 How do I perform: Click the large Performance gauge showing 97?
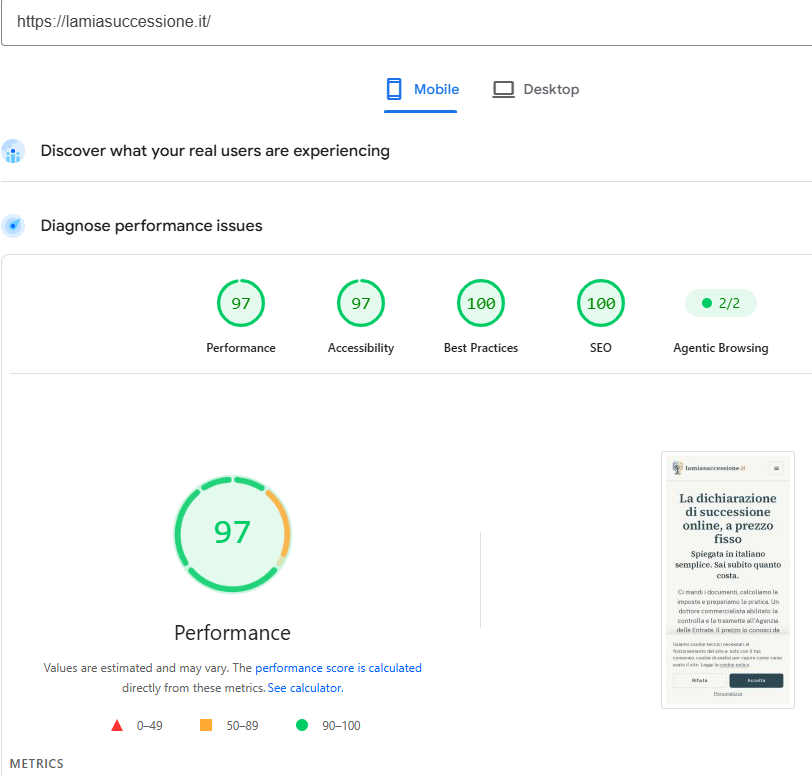(233, 534)
